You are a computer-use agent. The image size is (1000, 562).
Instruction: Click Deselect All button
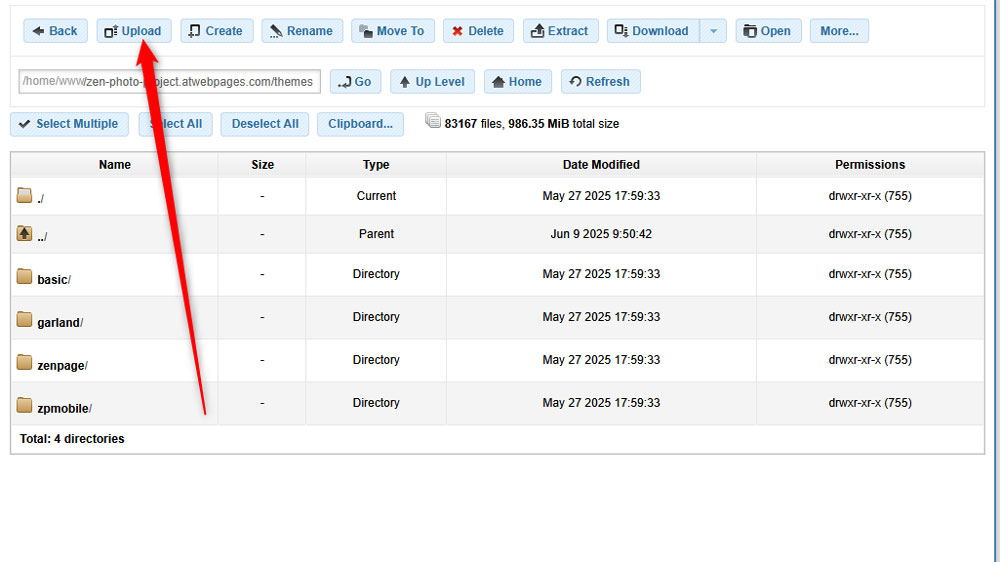[265, 124]
